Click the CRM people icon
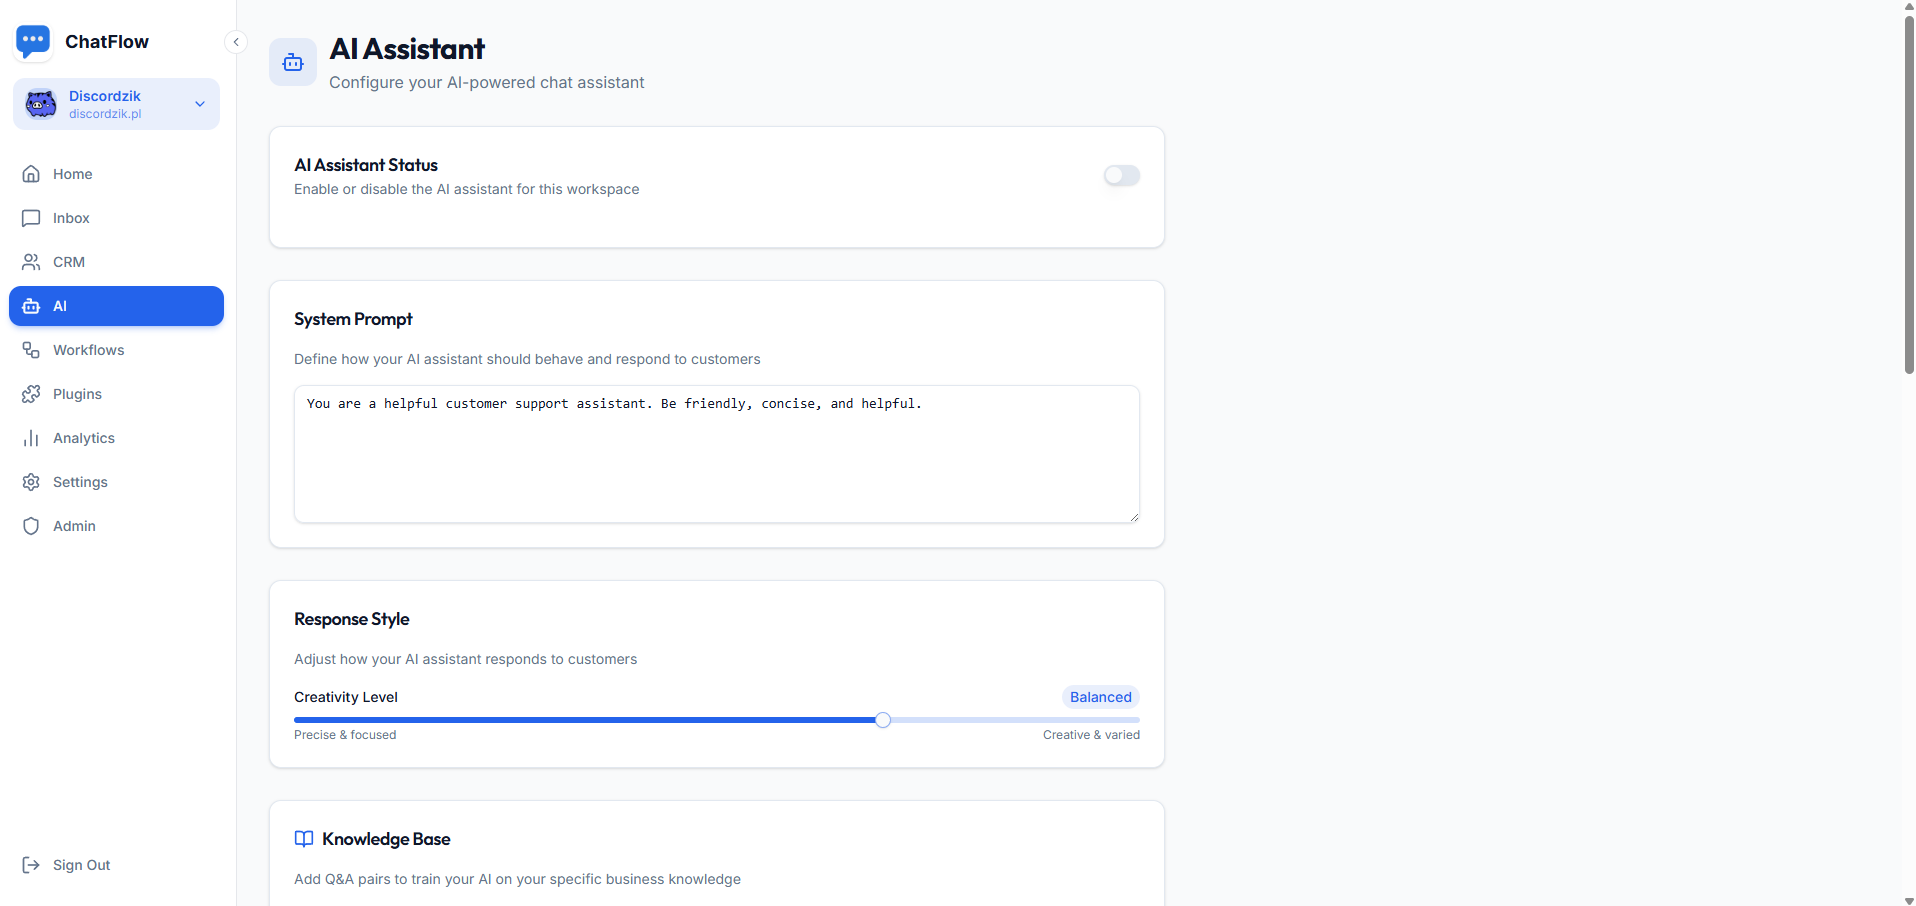1916x906 pixels. (31, 262)
